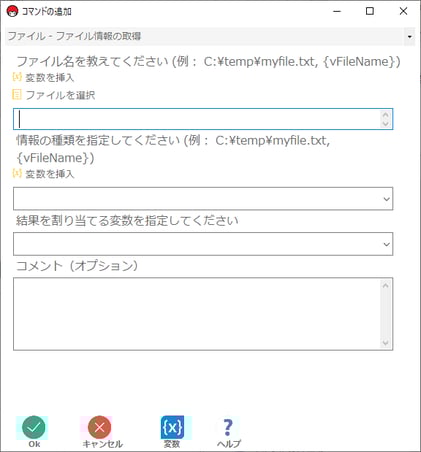This screenshot has height=452, width=421.
Task: Expand the ファイル情報の取得 command dropdown
Action: pyautogui.click(x=409, y=36)
